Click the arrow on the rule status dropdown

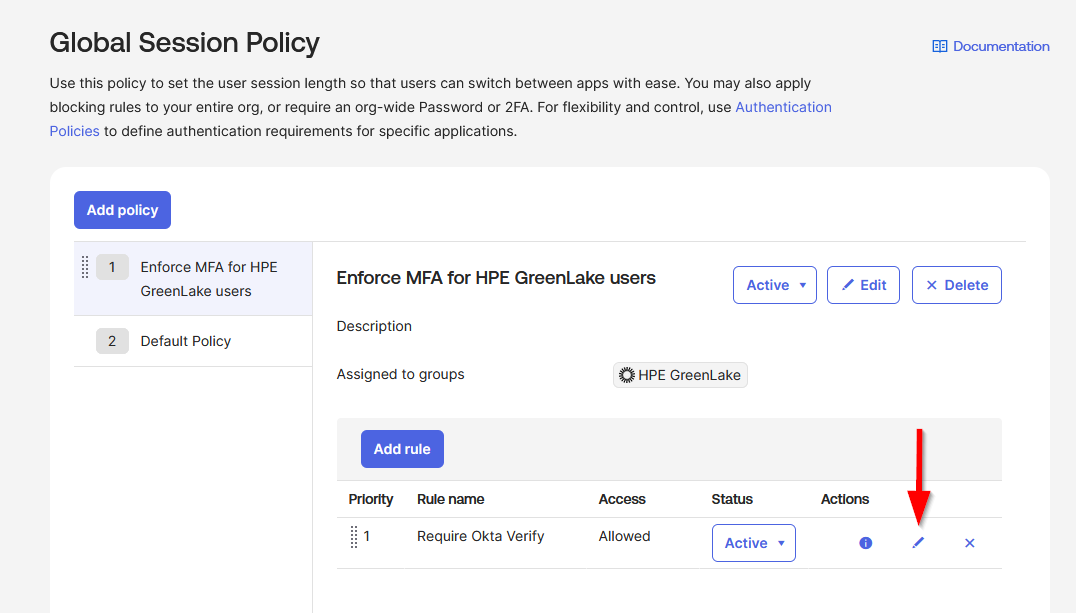point(780,544)
